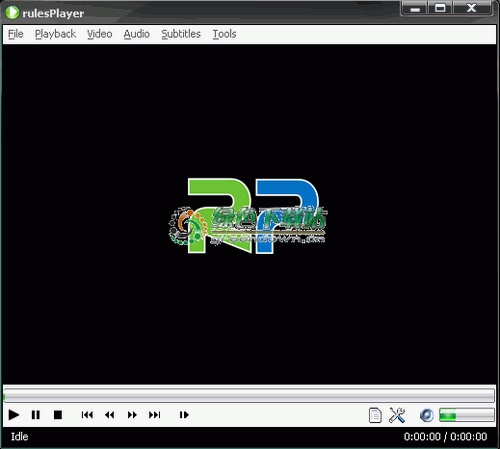The height and width of the screenshot is (449, 500).
Task: Mute audio using the speaker icon
Action: point(427,415)
